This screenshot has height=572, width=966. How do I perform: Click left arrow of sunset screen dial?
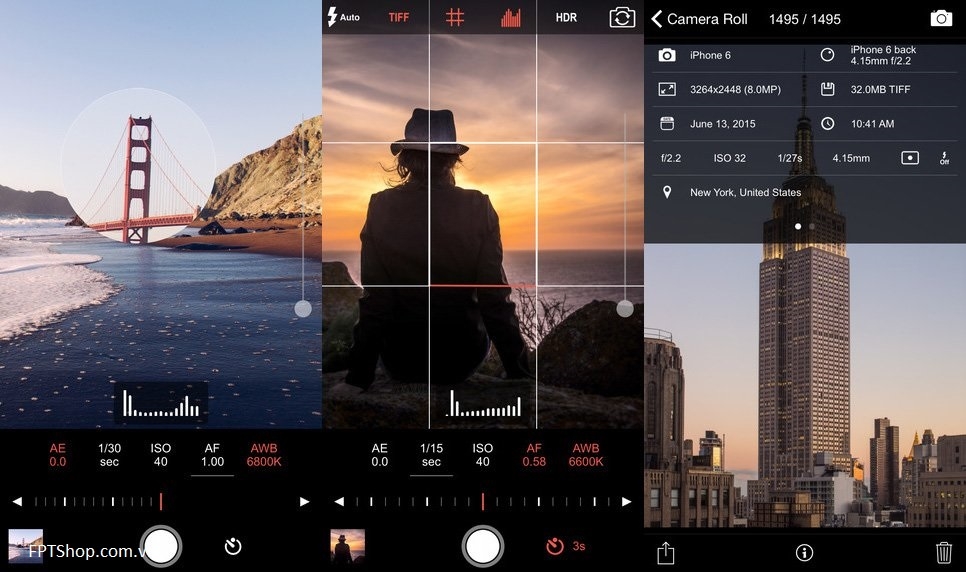[x=339, y=502]
